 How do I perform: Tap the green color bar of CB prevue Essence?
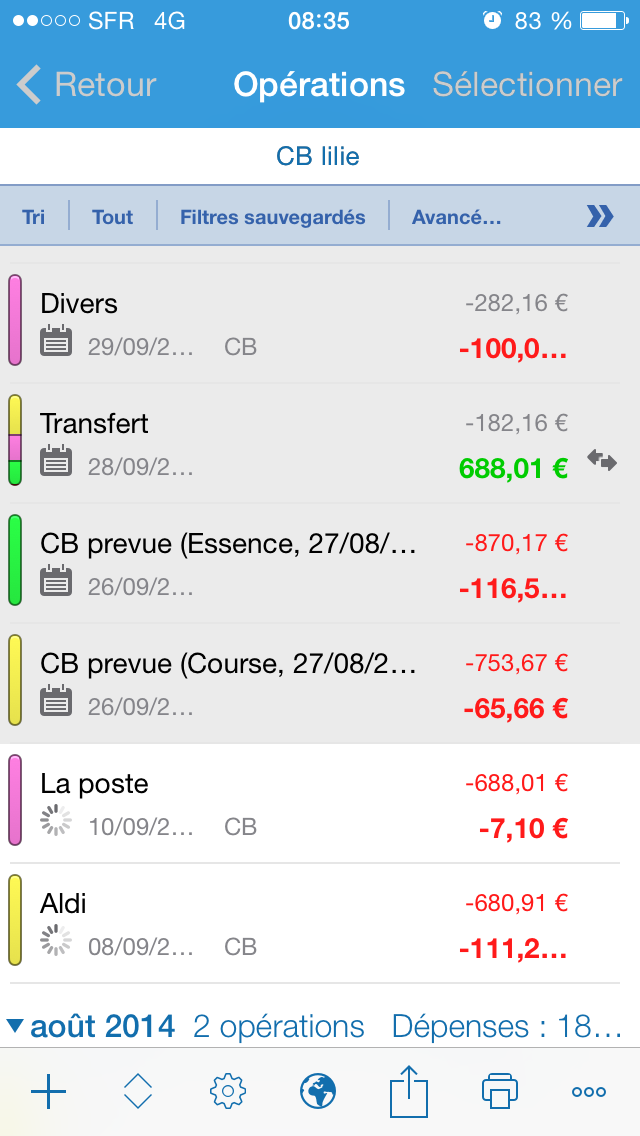click(x=15, y=559)
